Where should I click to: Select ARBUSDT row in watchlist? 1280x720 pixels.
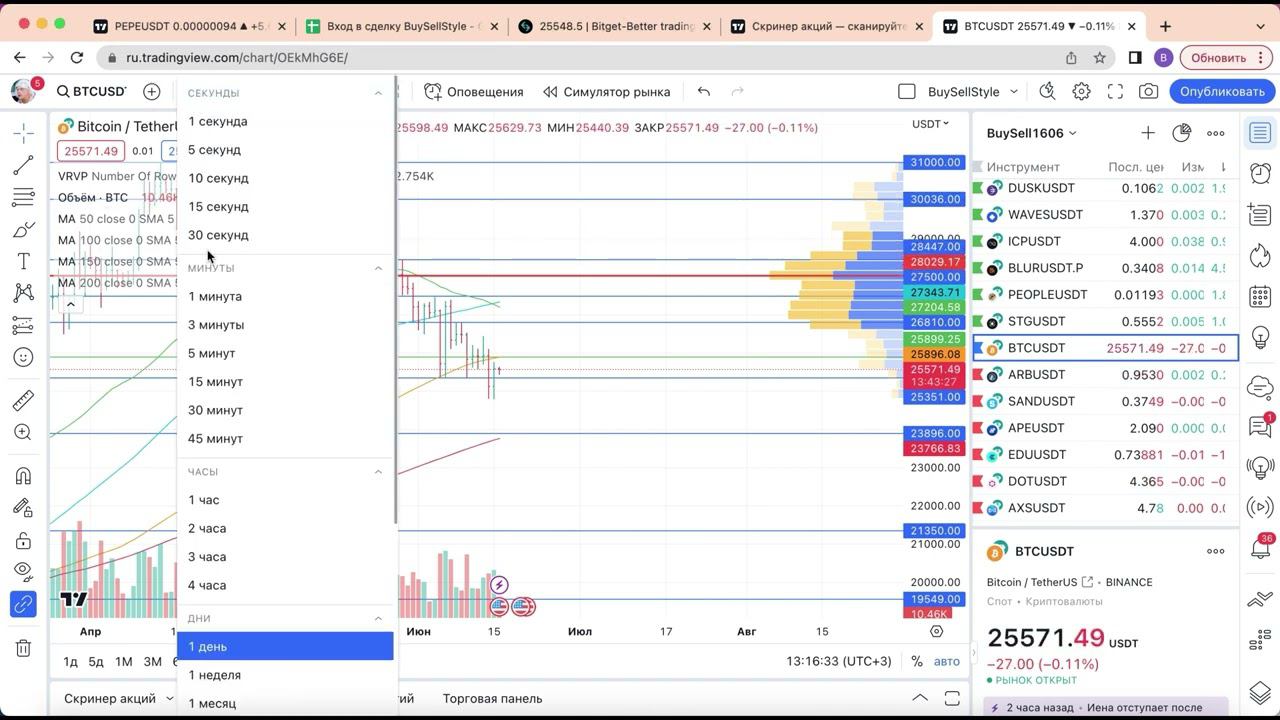pos(1106,375)
